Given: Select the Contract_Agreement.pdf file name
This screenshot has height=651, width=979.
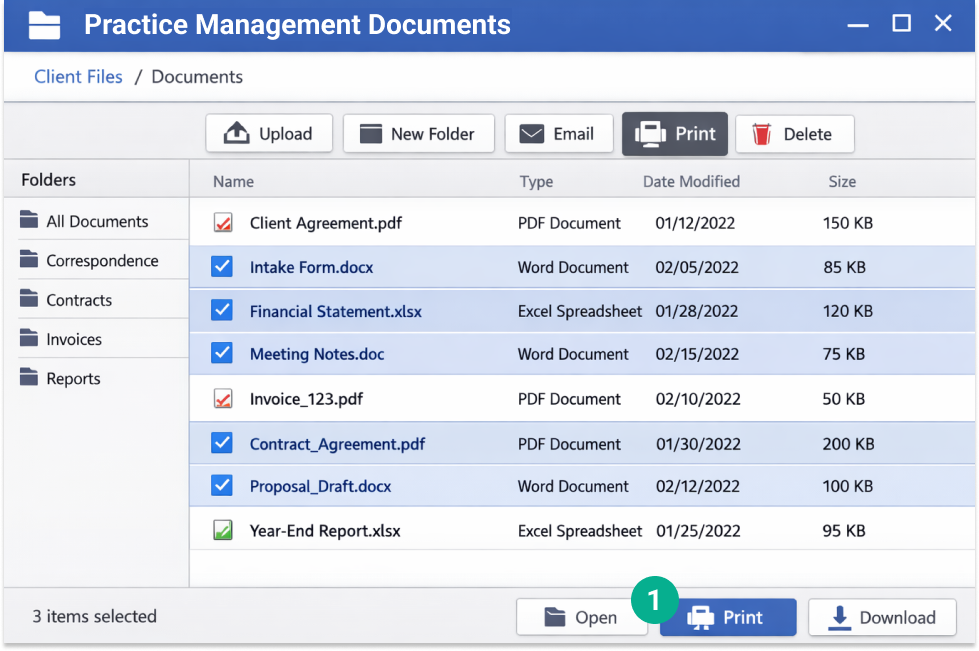Looking at the screenshot, I should coord(337,444).
